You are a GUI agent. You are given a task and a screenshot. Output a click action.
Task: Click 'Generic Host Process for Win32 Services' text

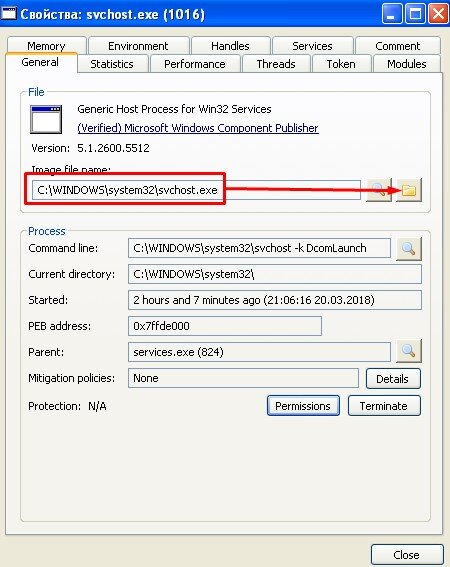174,109
